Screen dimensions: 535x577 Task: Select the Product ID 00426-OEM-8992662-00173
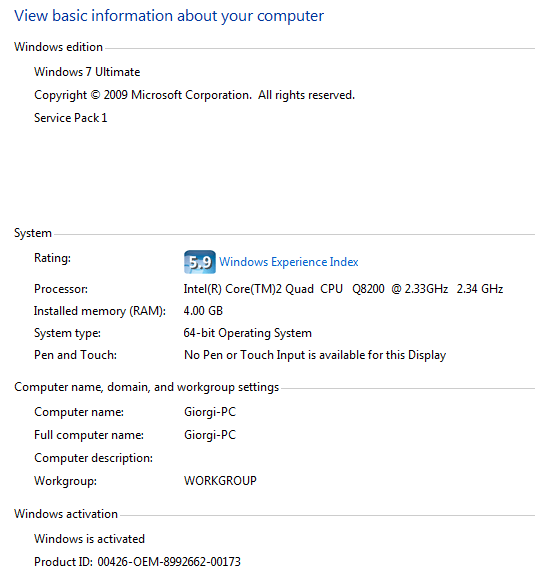tap(137, 562)
